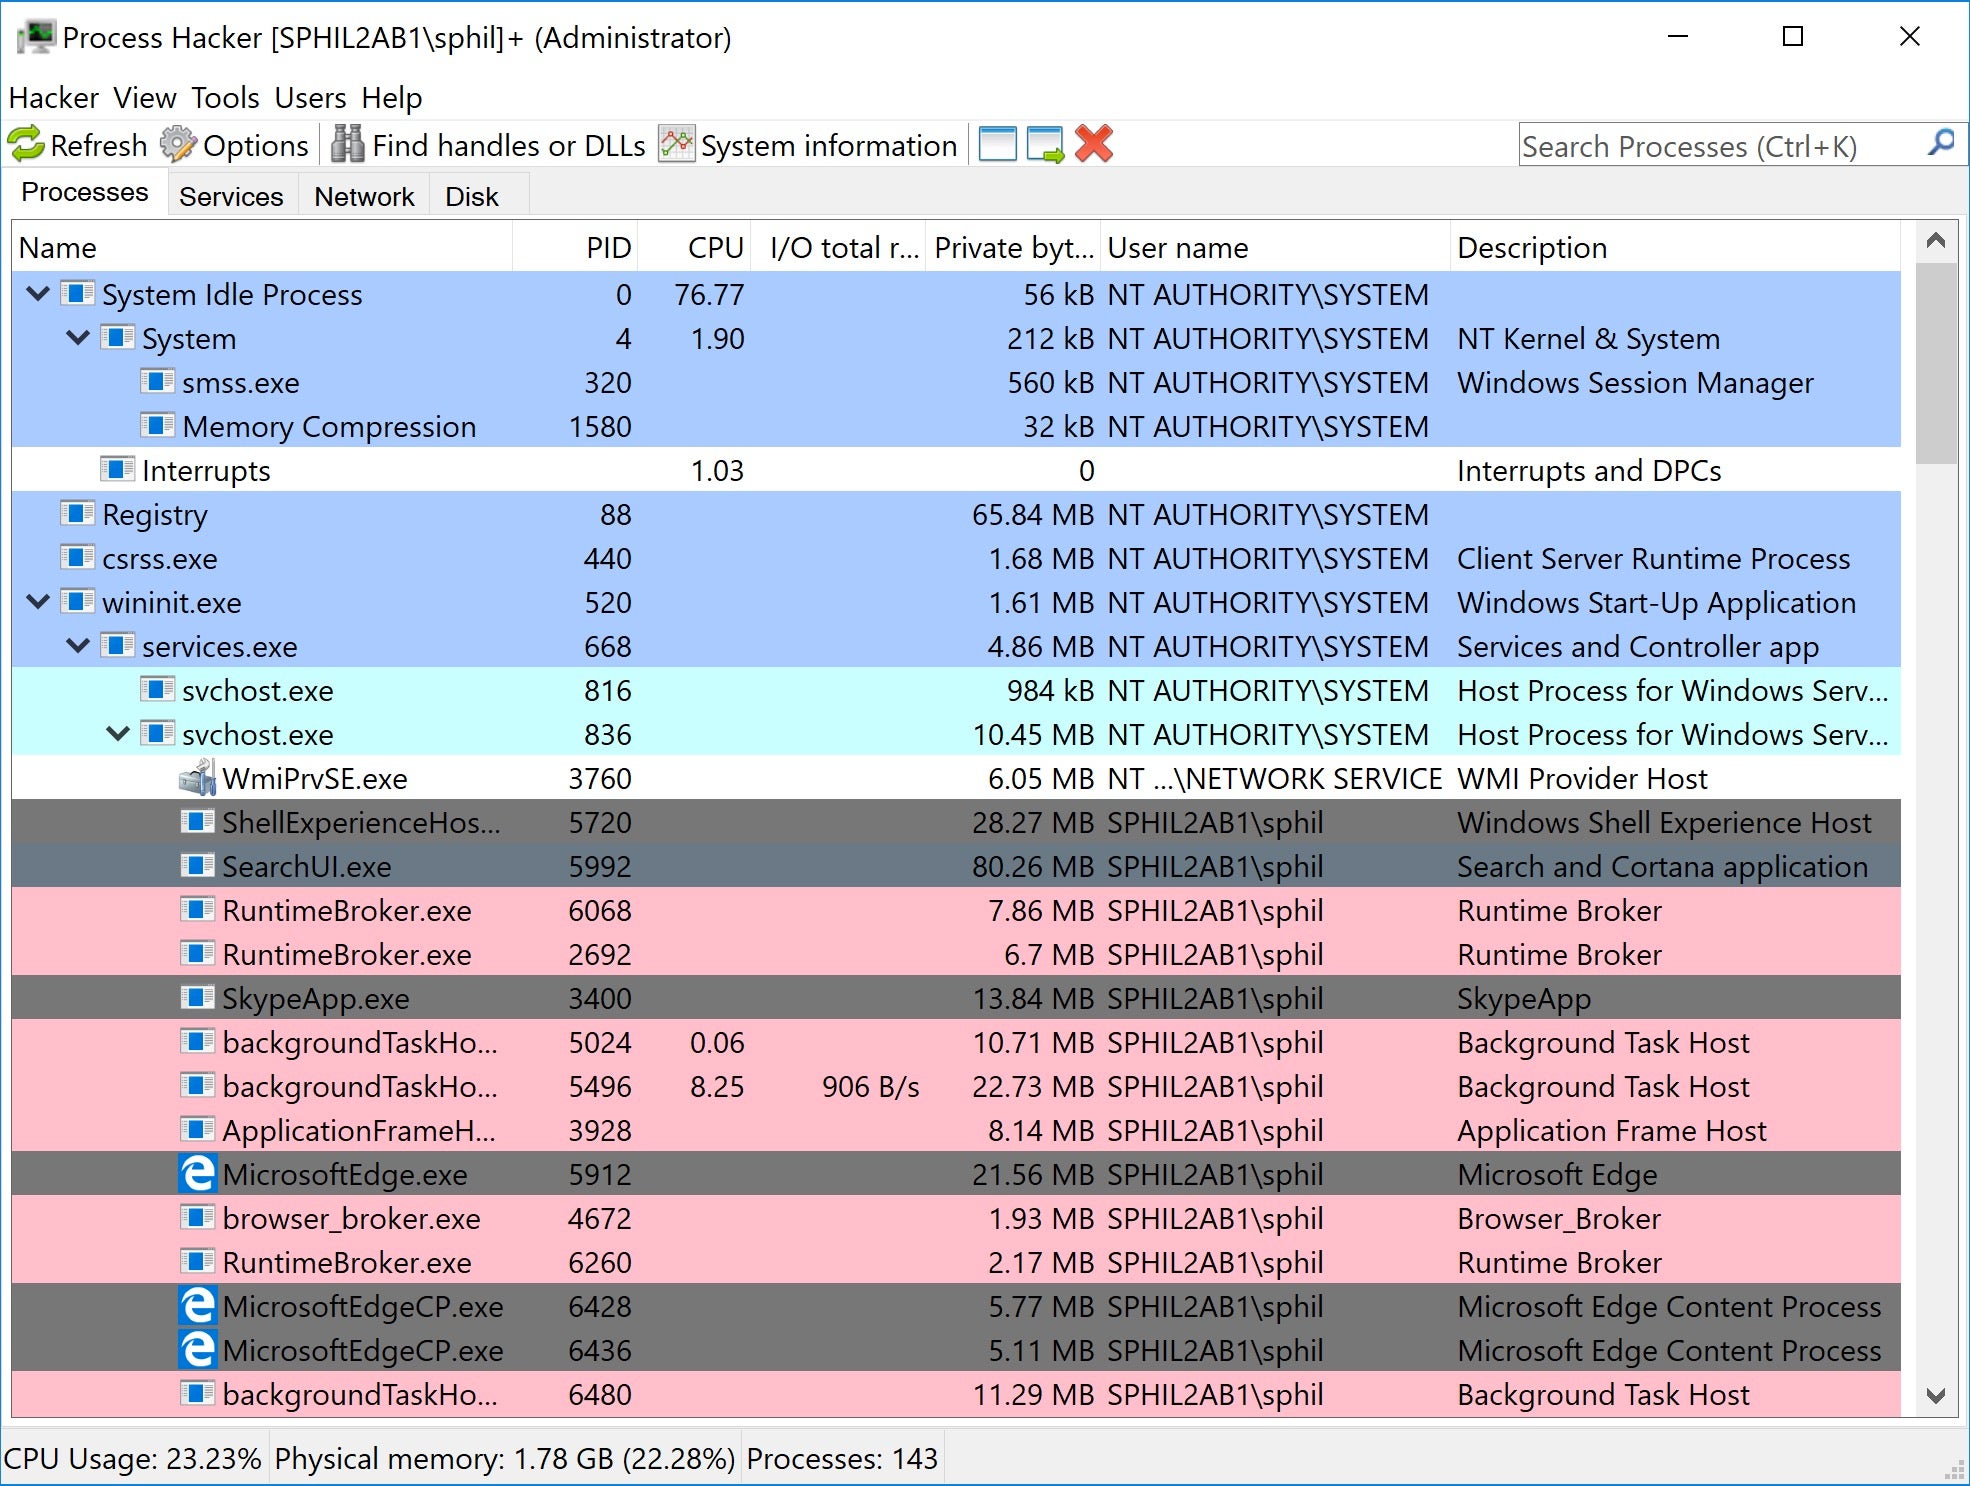Open the Hacker menu
Screen dimensions: 1970x1486
[53, 98]
